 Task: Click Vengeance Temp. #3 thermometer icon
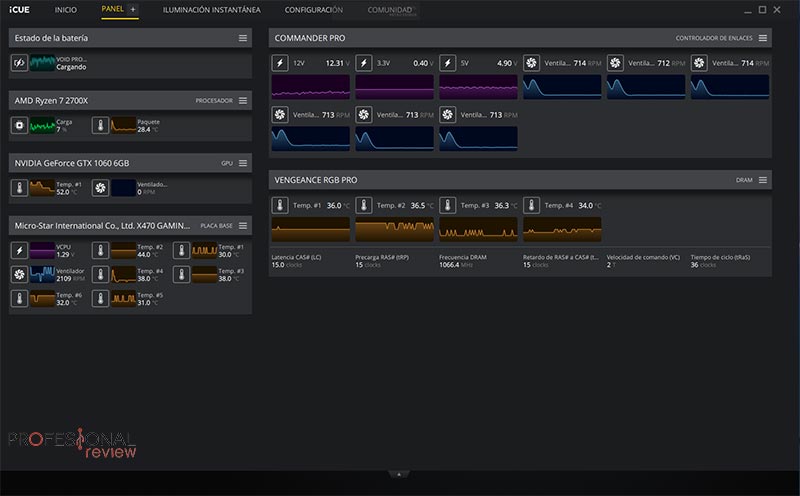(x=447, y=205)
